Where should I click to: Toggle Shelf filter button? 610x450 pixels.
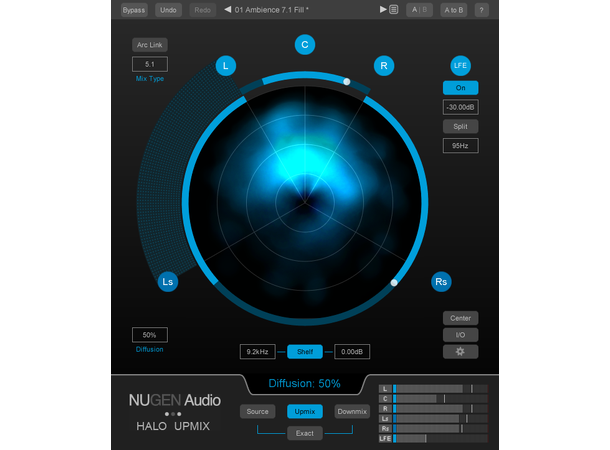305,352
